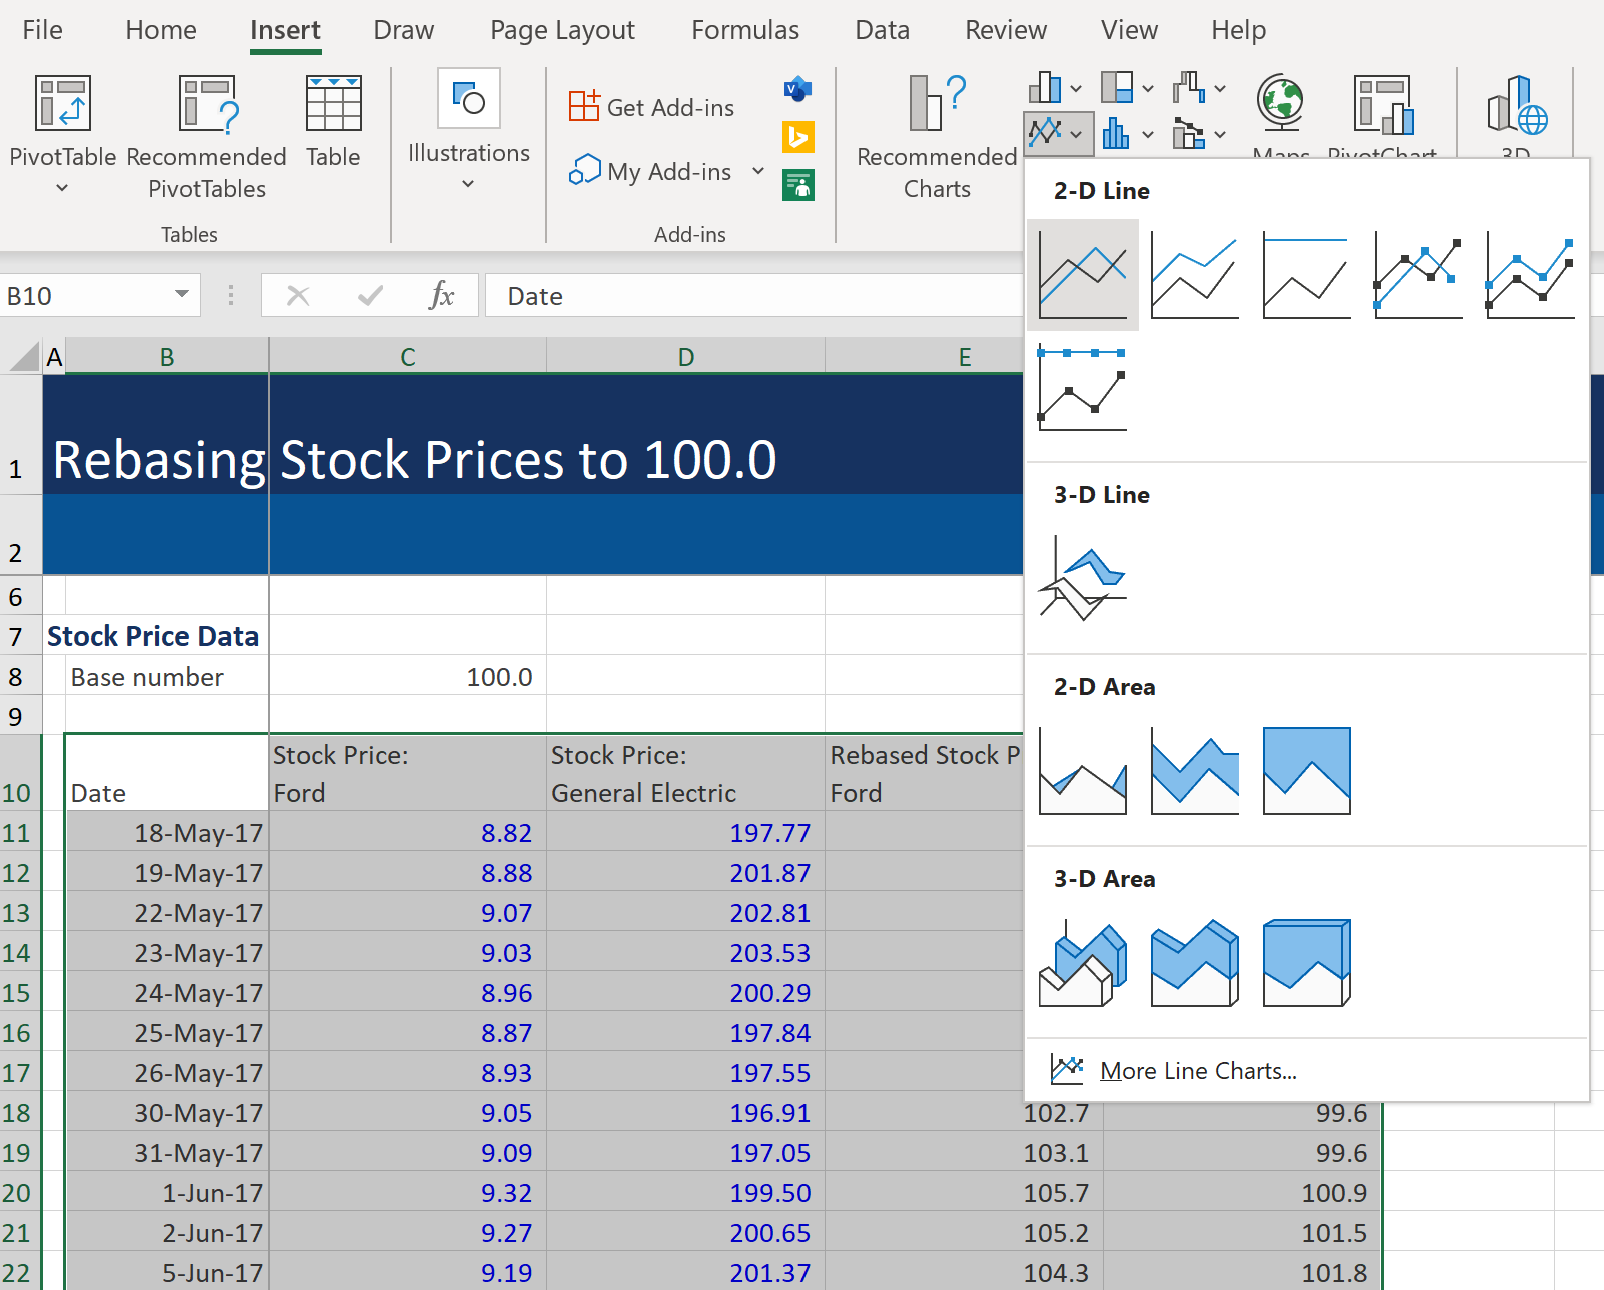1604x1290 pixels.
Task: Open the Name Box dropdown
Action: pyautogui.click(x=180, y=295)
